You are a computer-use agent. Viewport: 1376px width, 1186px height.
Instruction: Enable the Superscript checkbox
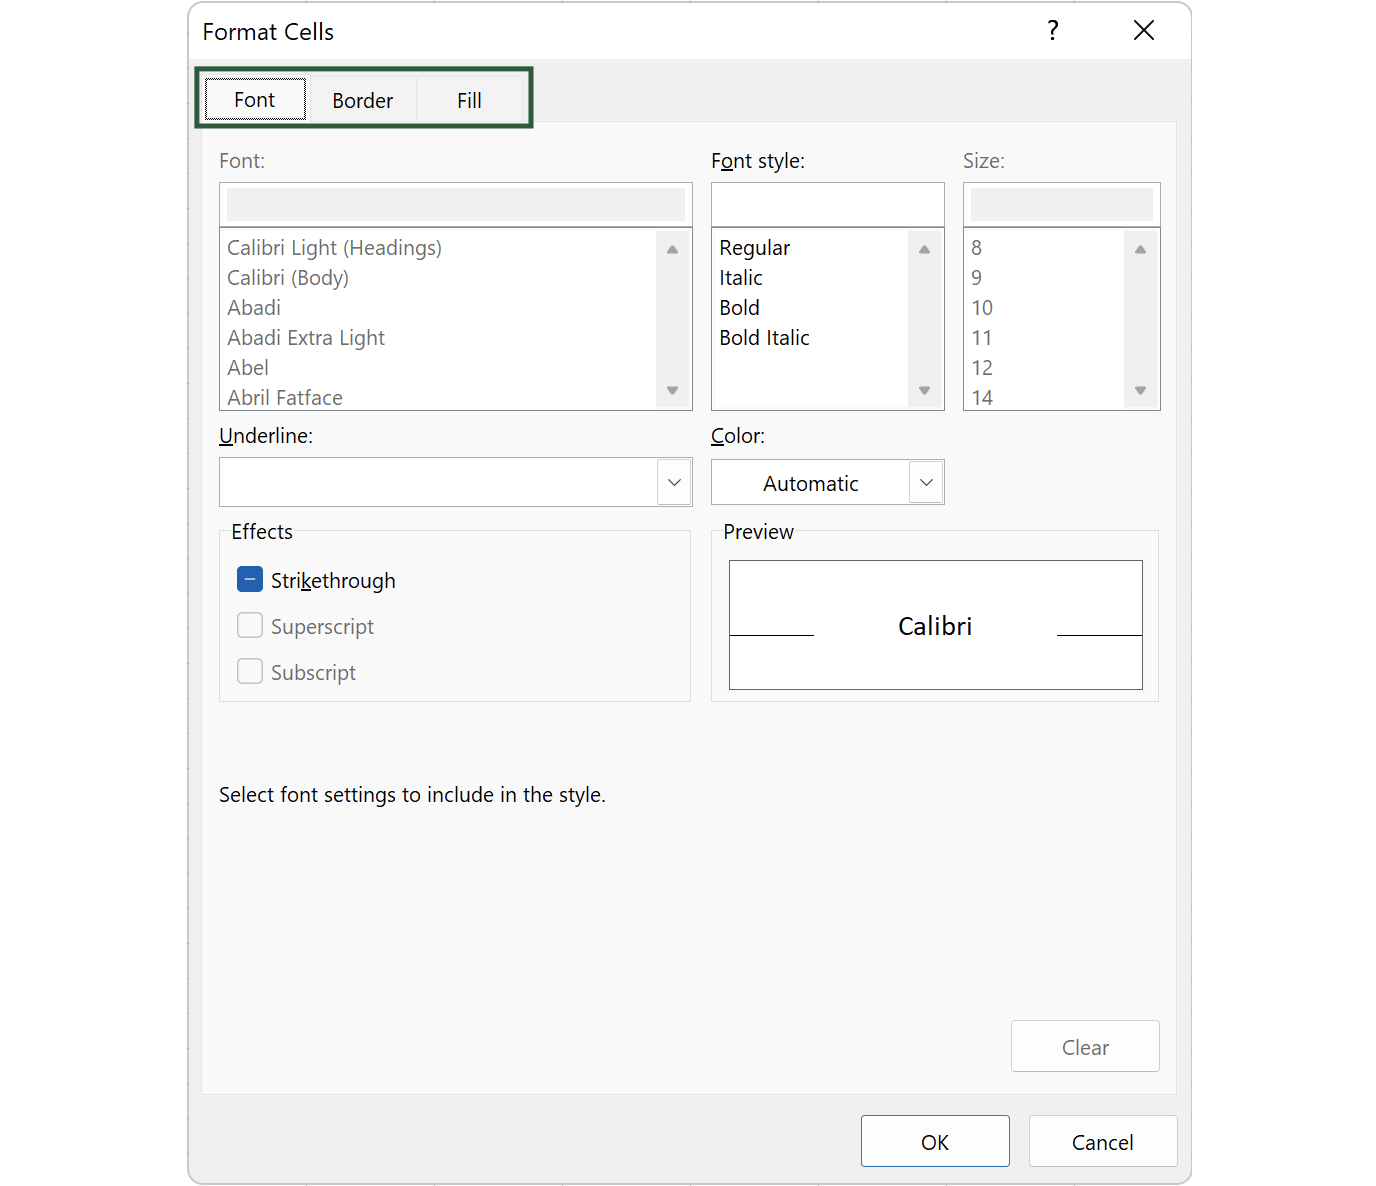click(250, 626)
